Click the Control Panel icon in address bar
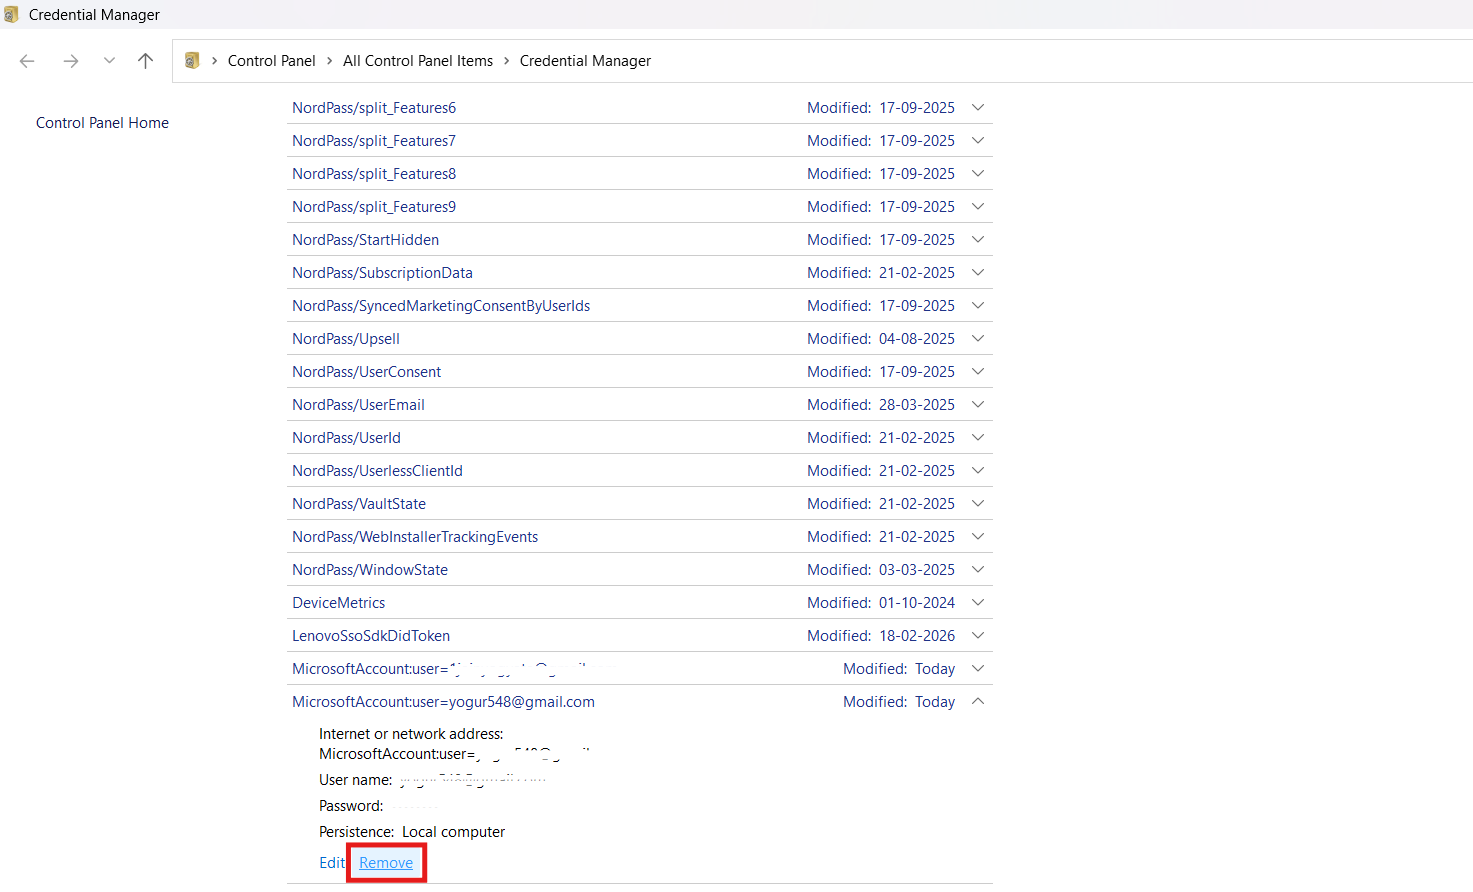The width and height of the screenshot is (1473, 892). 192,61
